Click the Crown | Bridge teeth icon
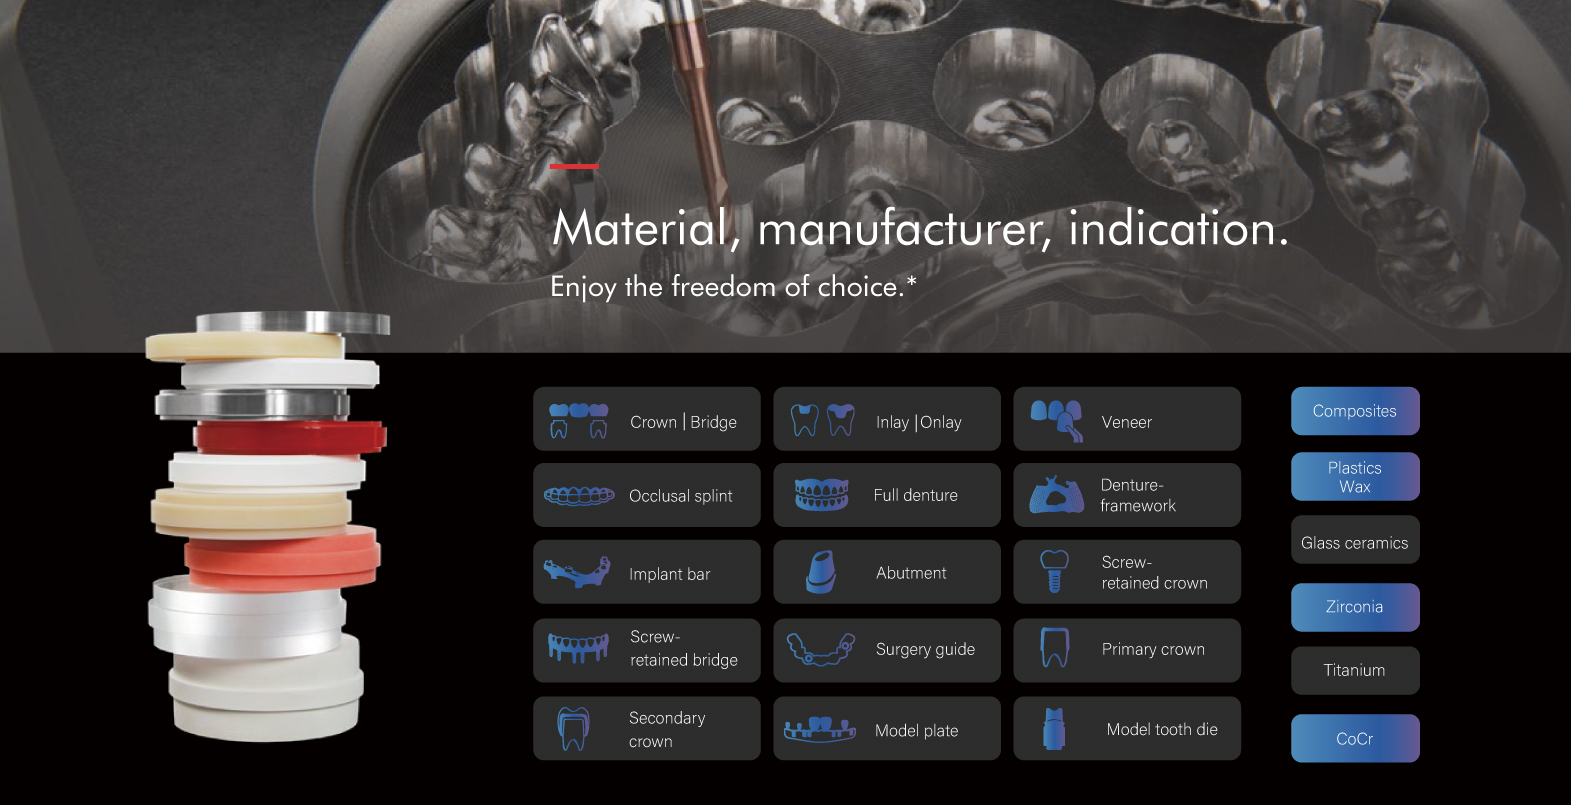Viewport: 1571px width, 805px height. pyautogui.click(x=578, y=420)
